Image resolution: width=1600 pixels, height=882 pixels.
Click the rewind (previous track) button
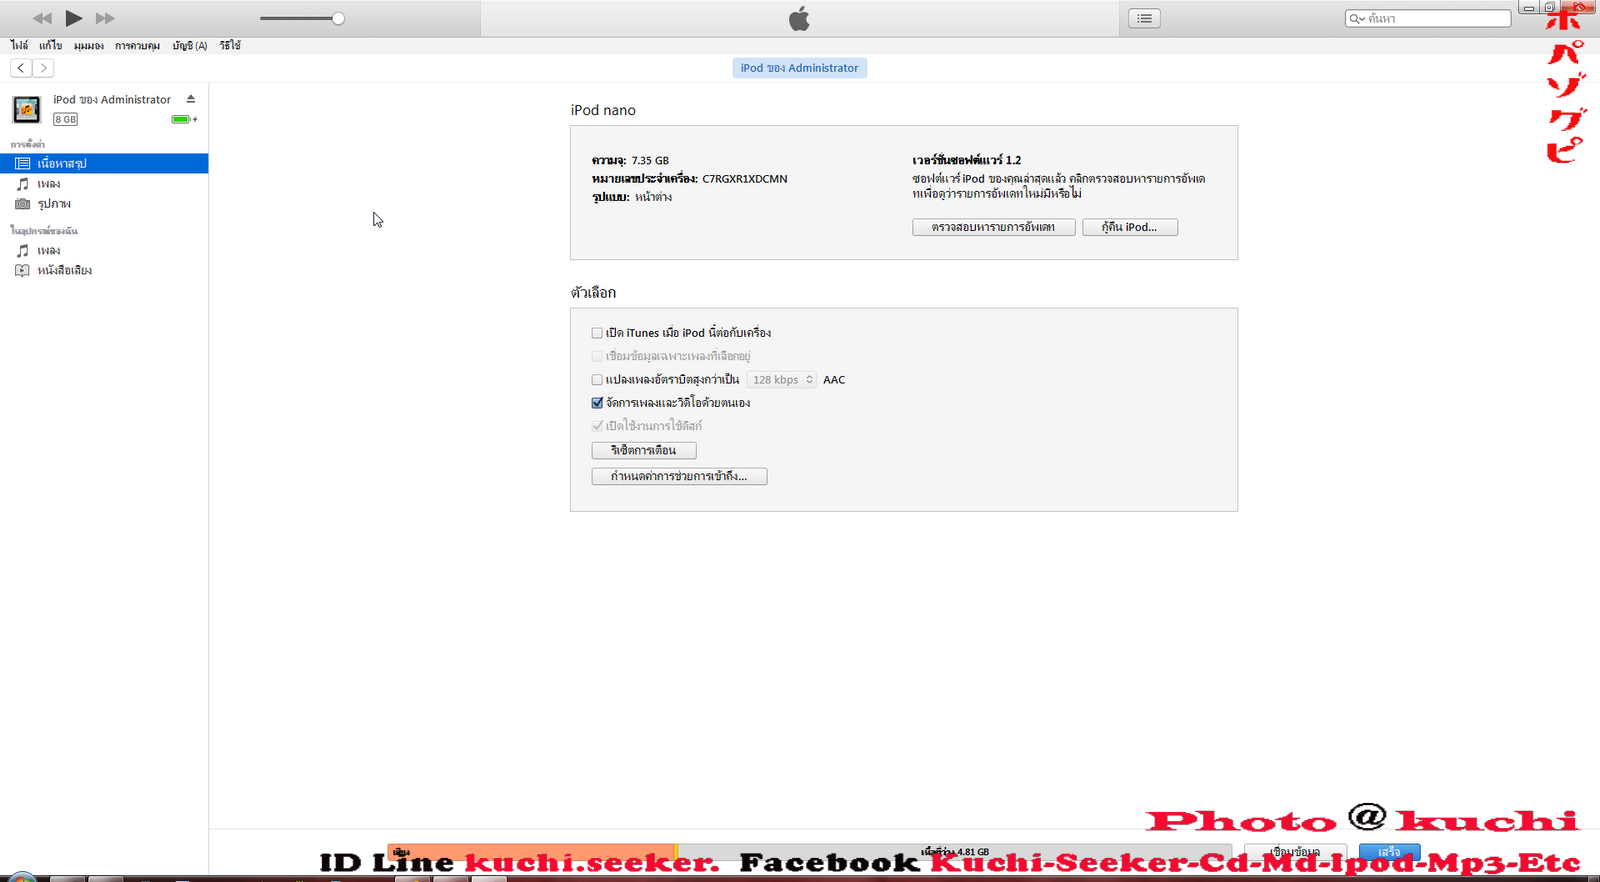pos(42,18)
